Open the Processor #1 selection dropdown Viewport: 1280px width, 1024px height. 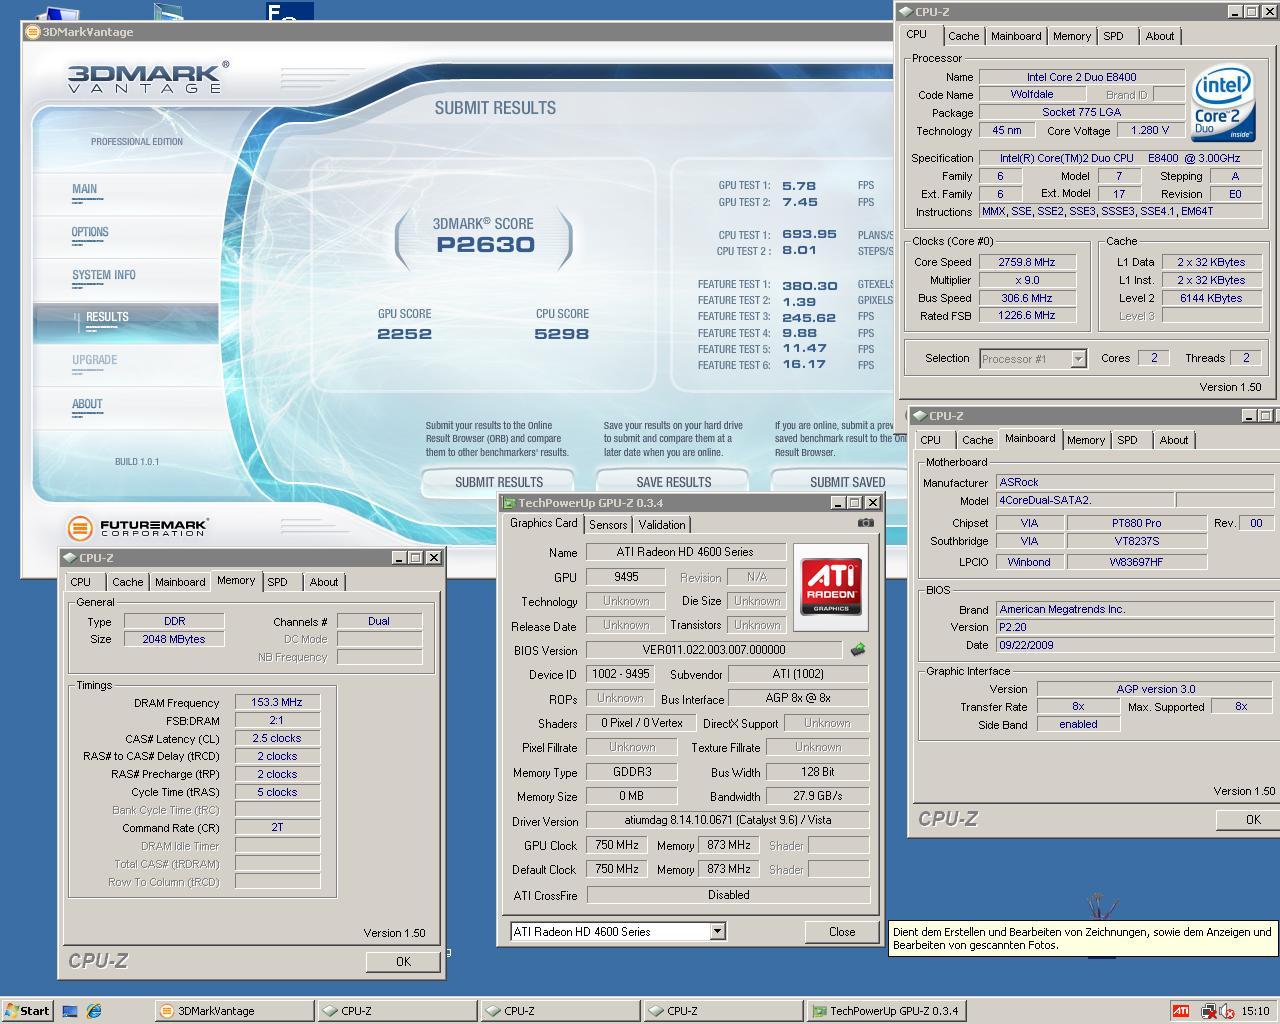[1078, 359]
